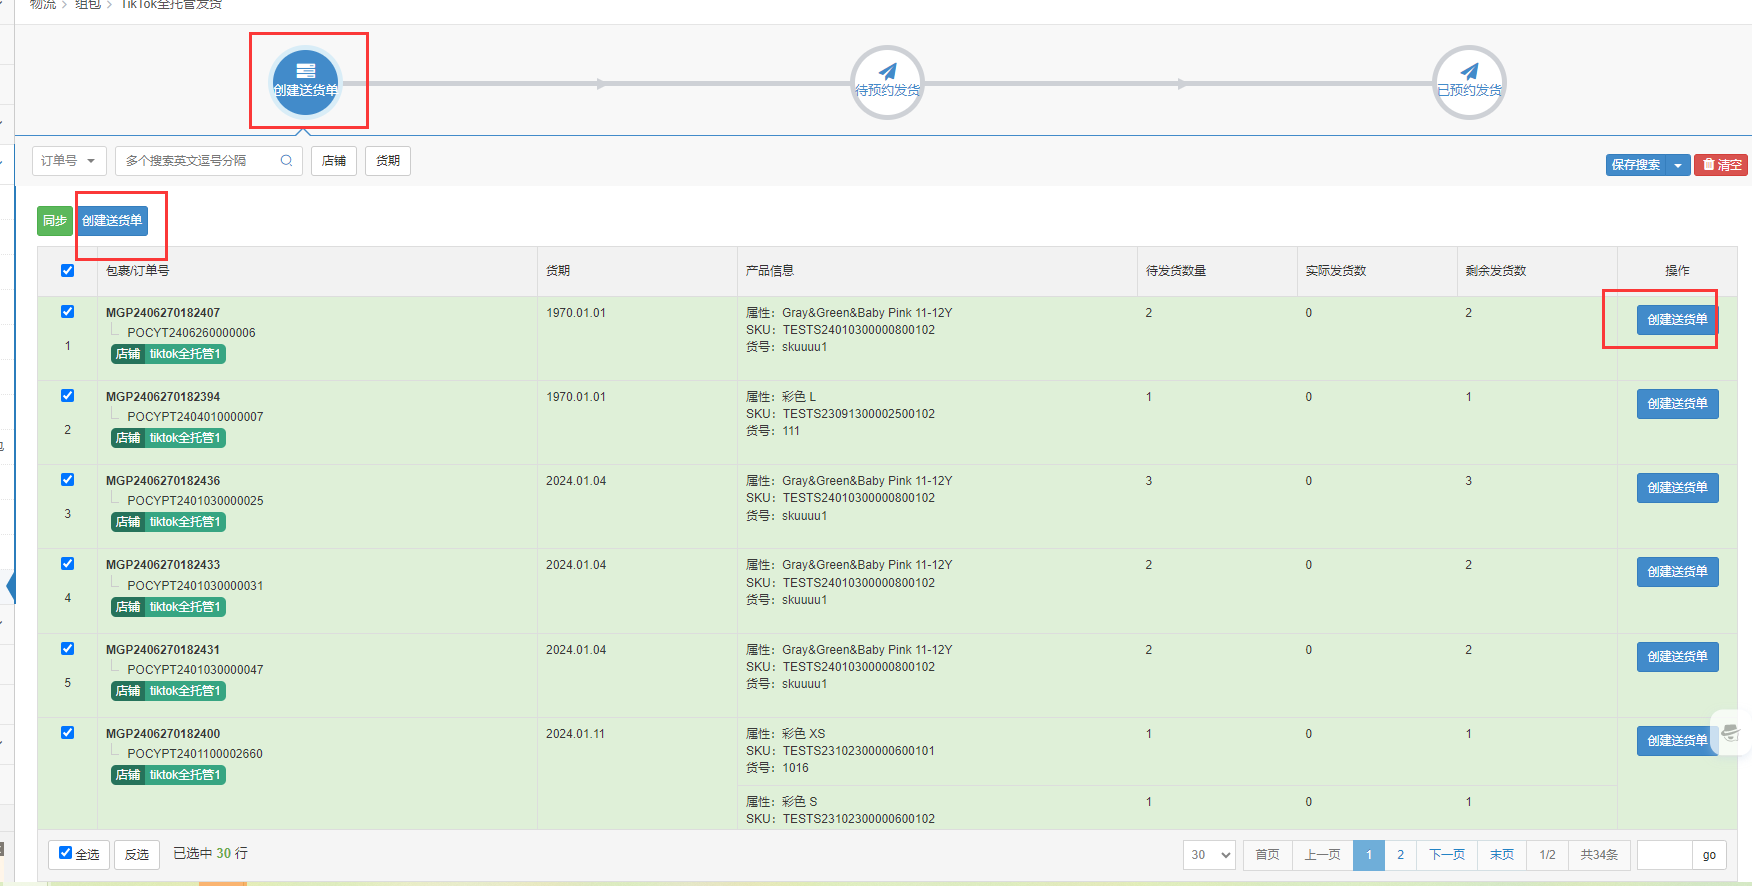Click 店铺 tiktok全托管1 tag in row 1

[x=168, y=354]
